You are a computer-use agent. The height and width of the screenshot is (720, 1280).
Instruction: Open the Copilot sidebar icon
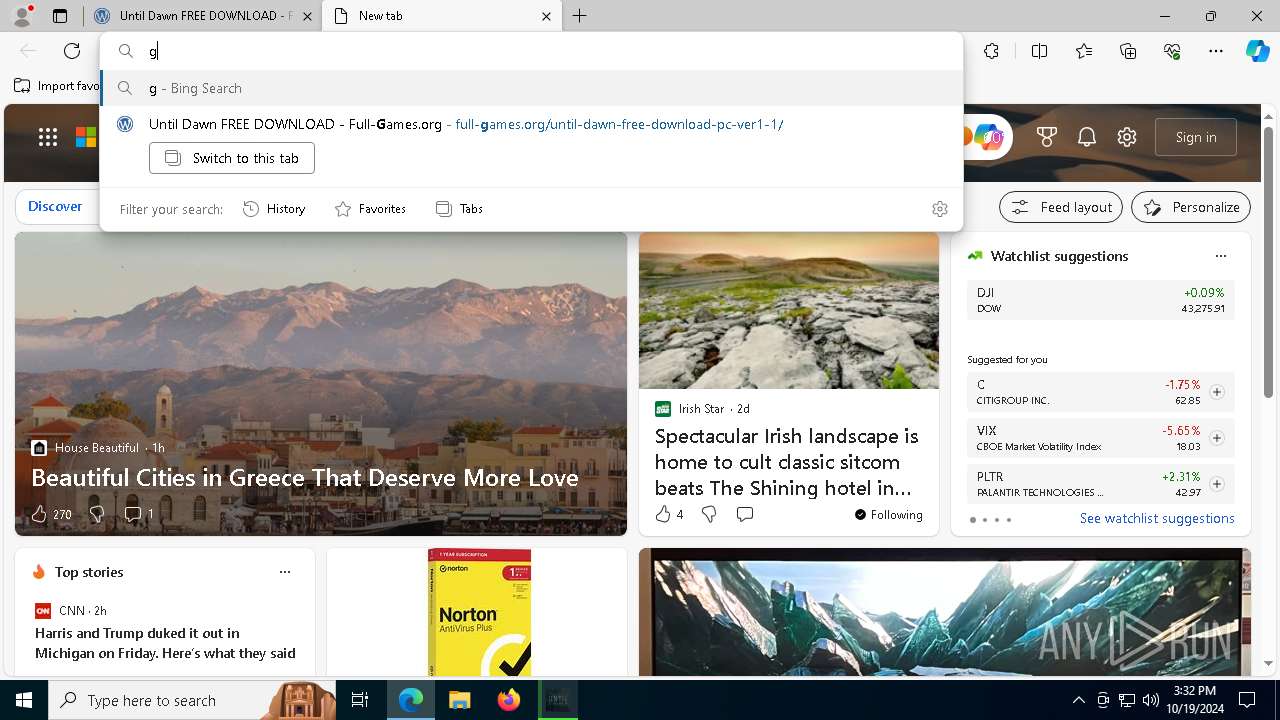[1257, 51]
